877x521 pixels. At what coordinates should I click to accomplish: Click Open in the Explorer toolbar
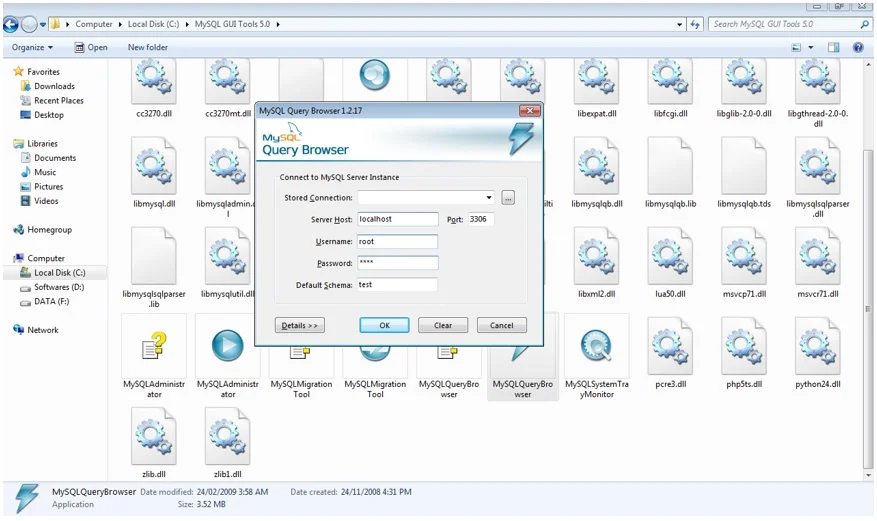(91, 48)
